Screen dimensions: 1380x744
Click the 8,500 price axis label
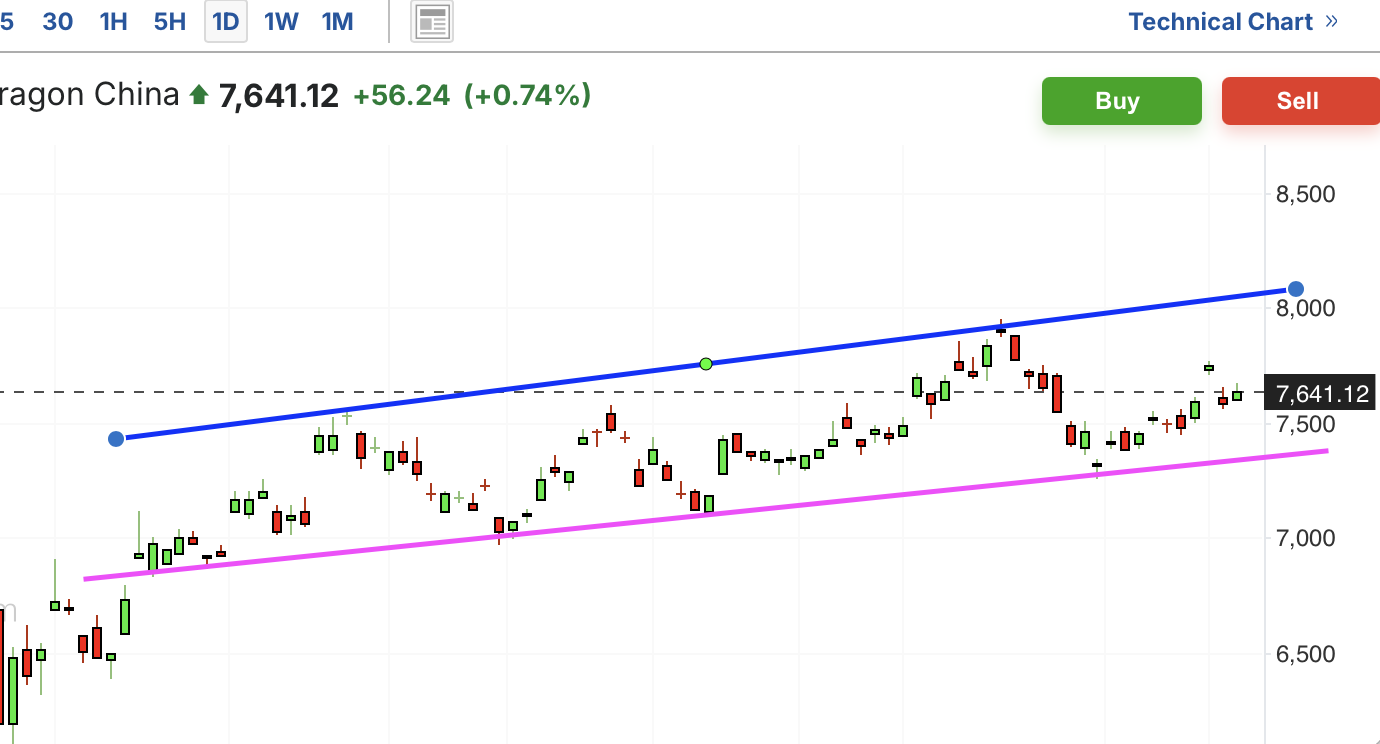pyautogui.click(x=1305, y=194)
